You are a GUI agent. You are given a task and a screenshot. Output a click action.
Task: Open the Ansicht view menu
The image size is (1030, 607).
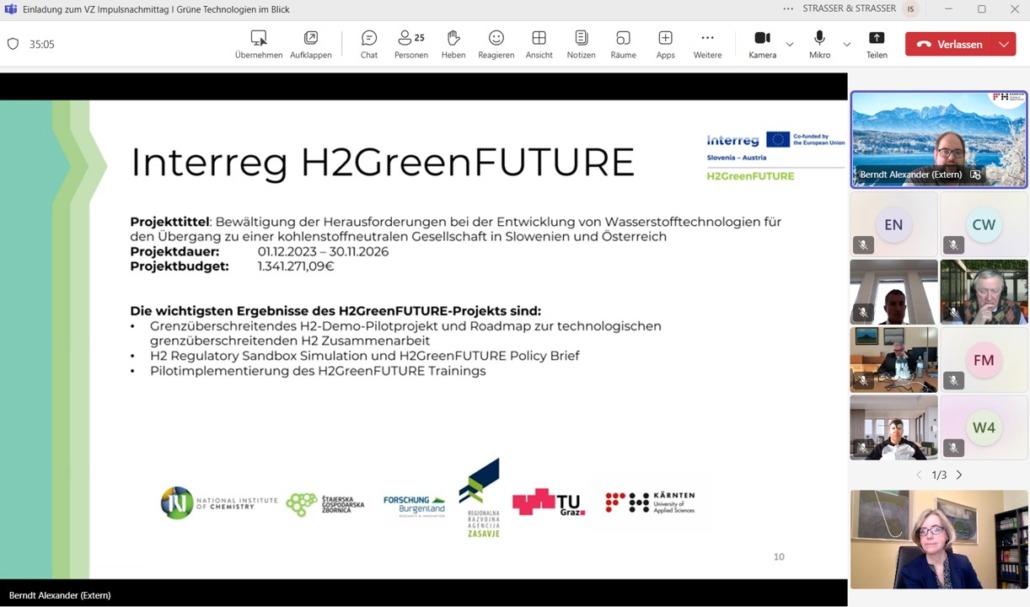539,44
